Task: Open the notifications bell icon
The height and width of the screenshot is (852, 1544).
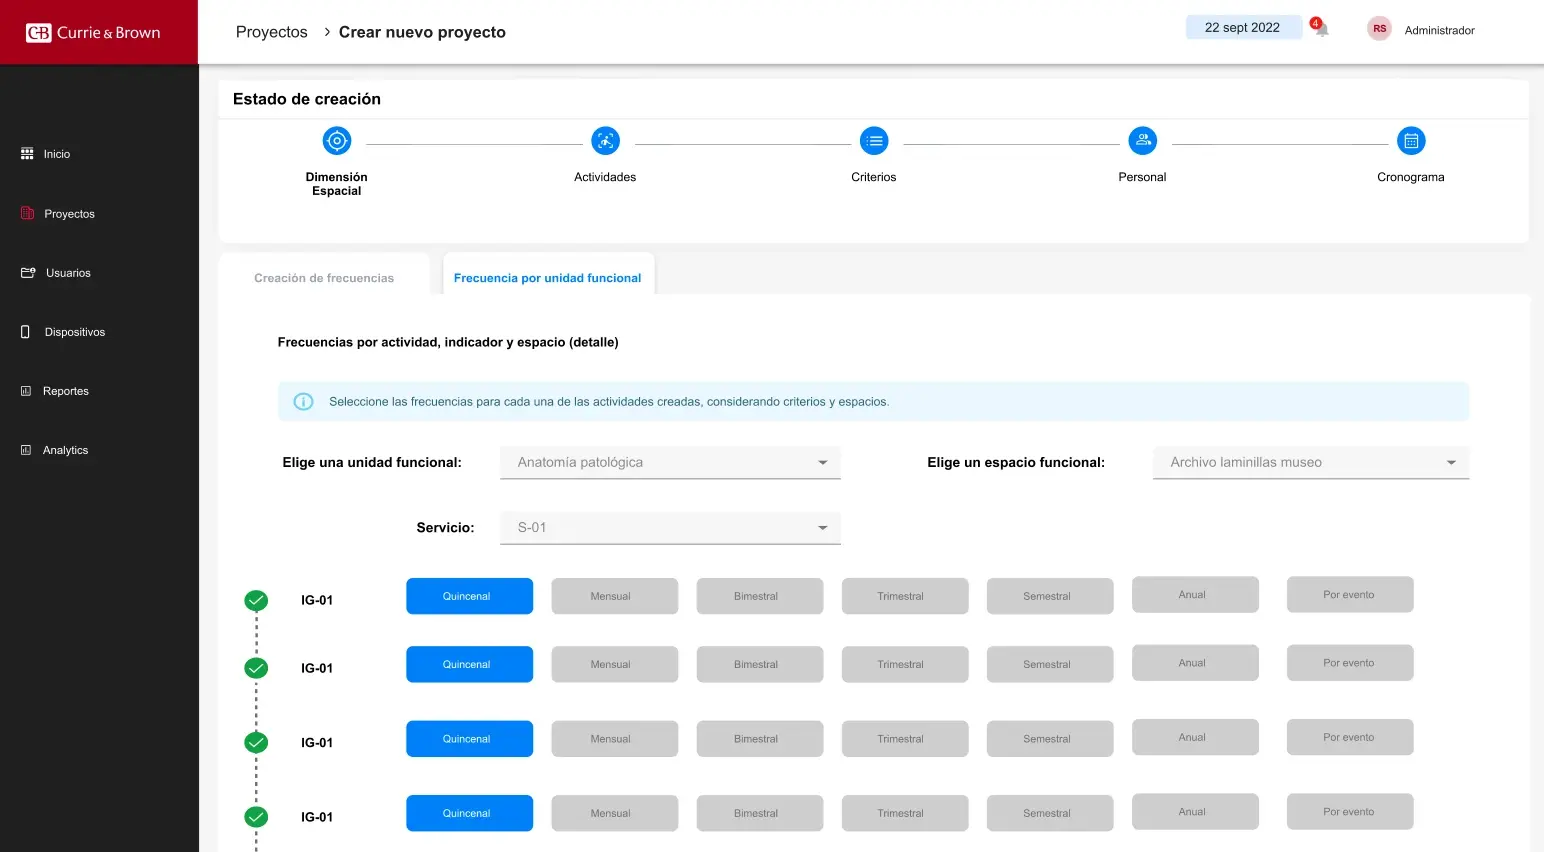Action: [1320, 27]
